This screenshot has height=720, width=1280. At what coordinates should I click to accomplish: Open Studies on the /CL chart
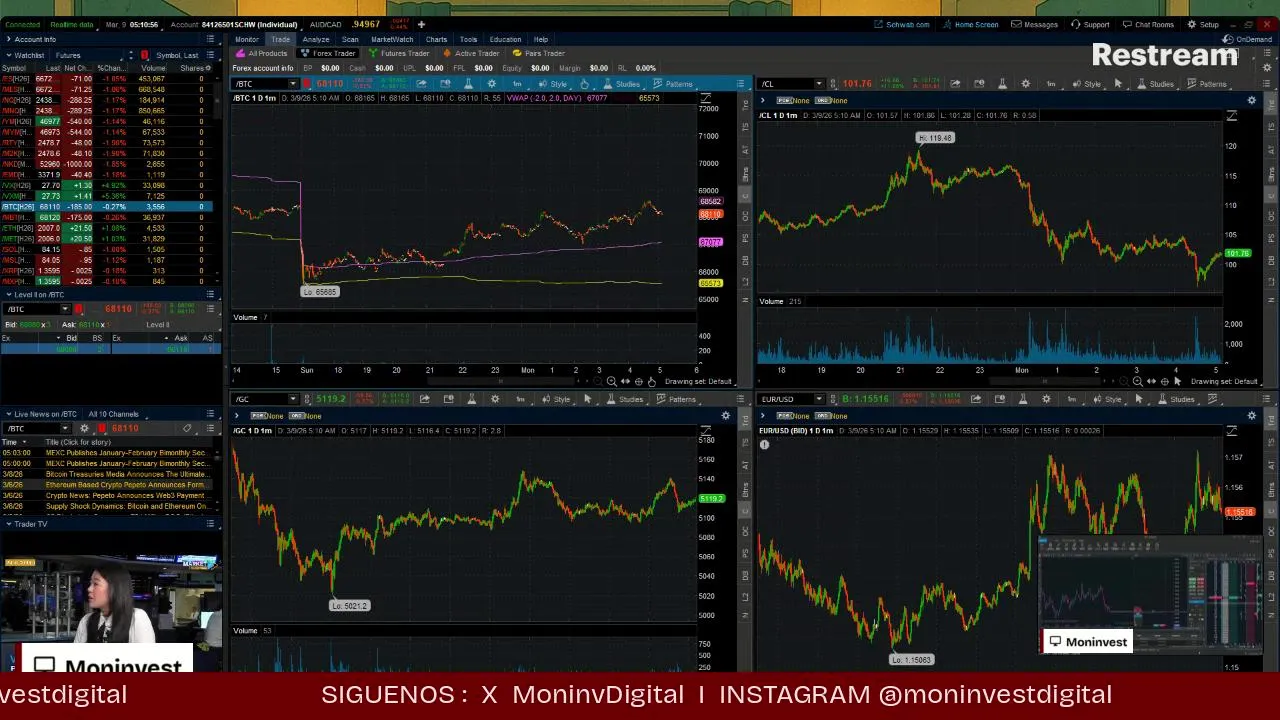point(1155,84)
